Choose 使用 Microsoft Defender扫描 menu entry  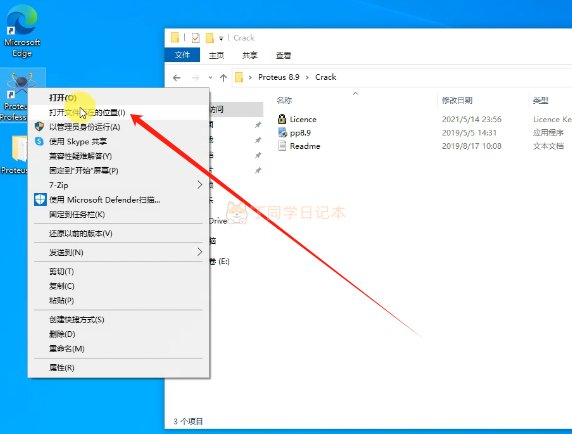(119, 200)
